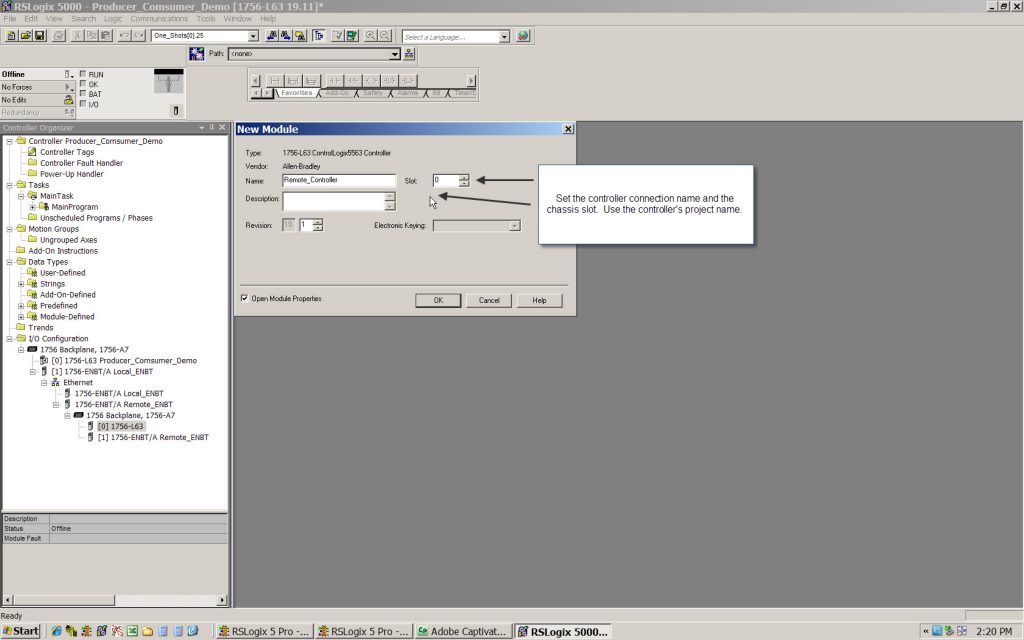Click the Verify Controller icon
The width and height of the screenshot is (1024, 640).
coord(352,36)
